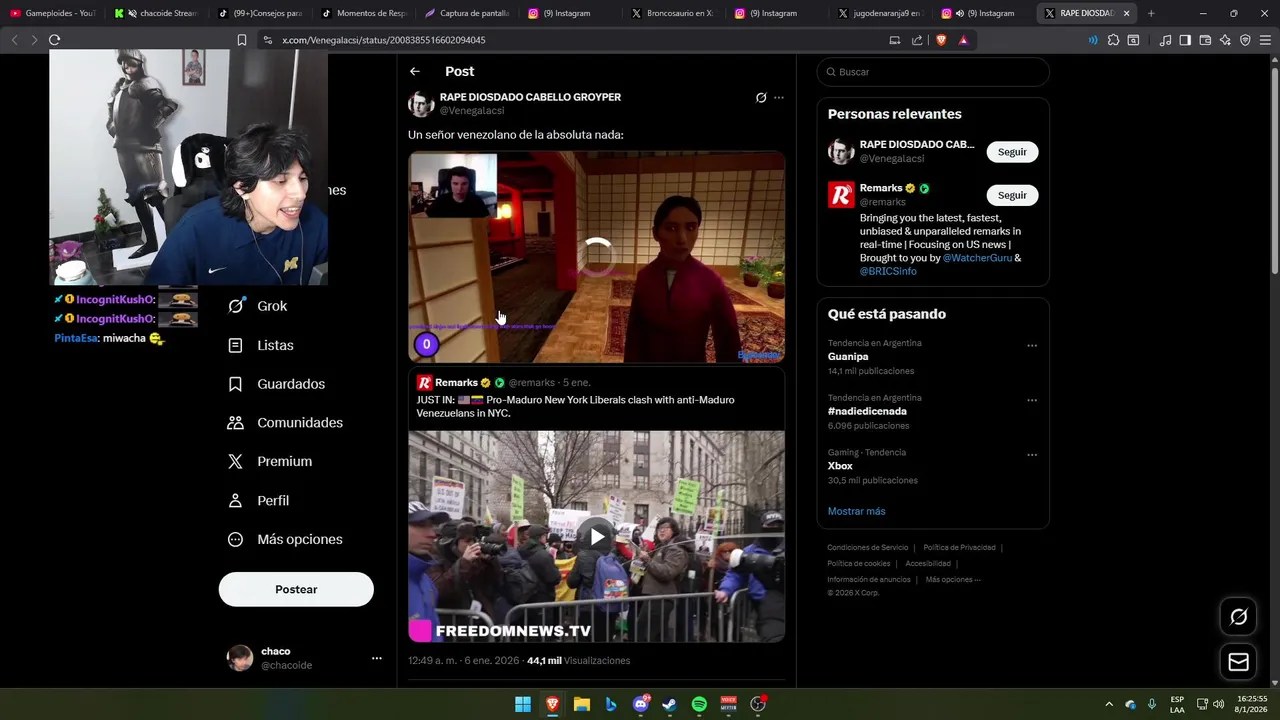
Task: Switch to the chacoide Stream tab
Action: click(155, 13)
